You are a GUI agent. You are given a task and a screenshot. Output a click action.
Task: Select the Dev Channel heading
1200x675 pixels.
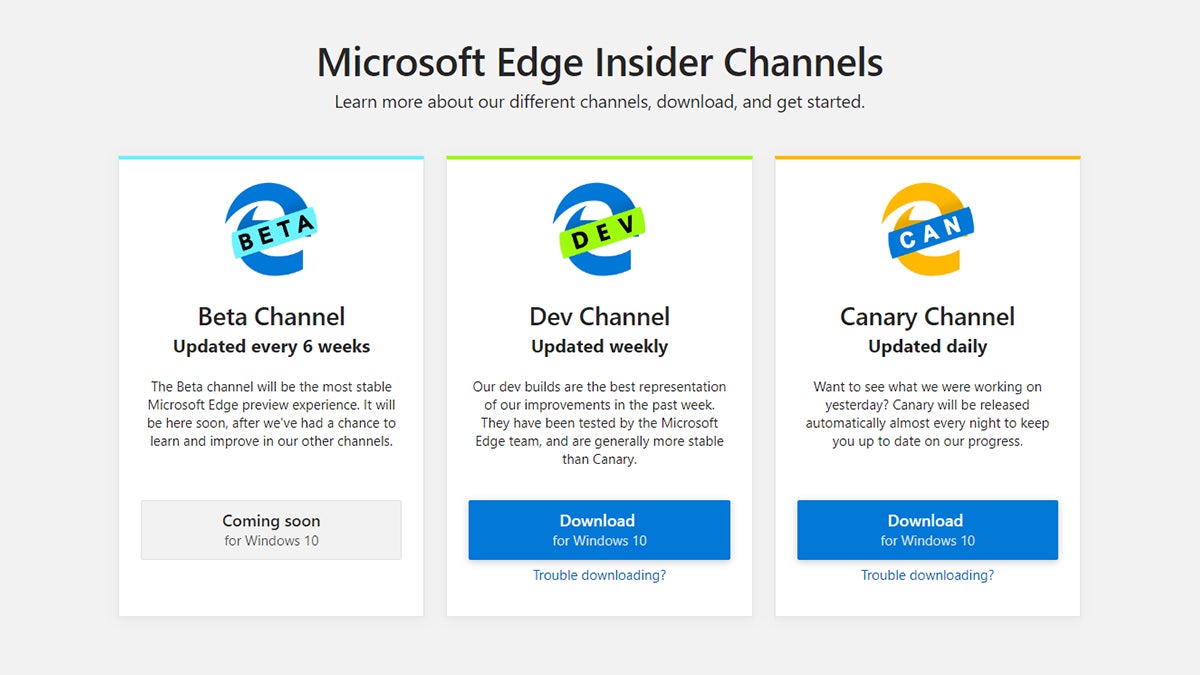599,316
